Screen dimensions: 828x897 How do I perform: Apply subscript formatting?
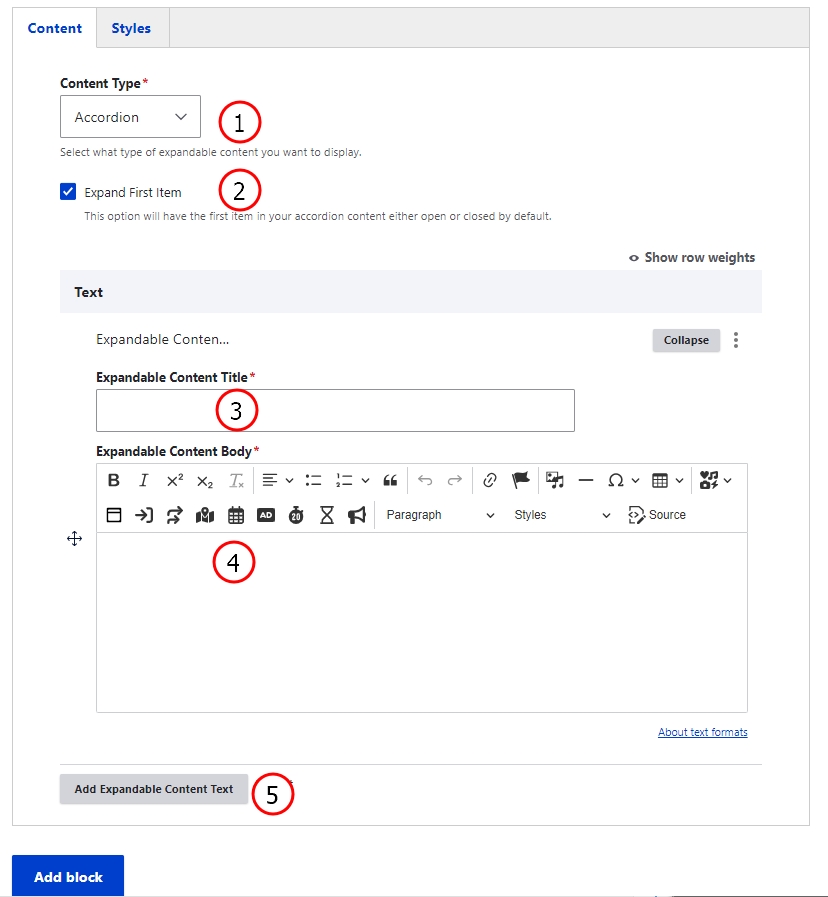click(205, 482)
